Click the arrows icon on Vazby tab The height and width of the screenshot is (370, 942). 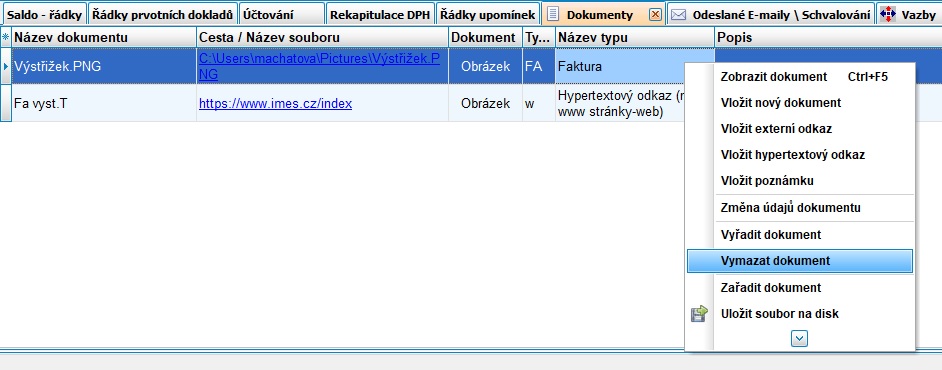tap(888, 14)
